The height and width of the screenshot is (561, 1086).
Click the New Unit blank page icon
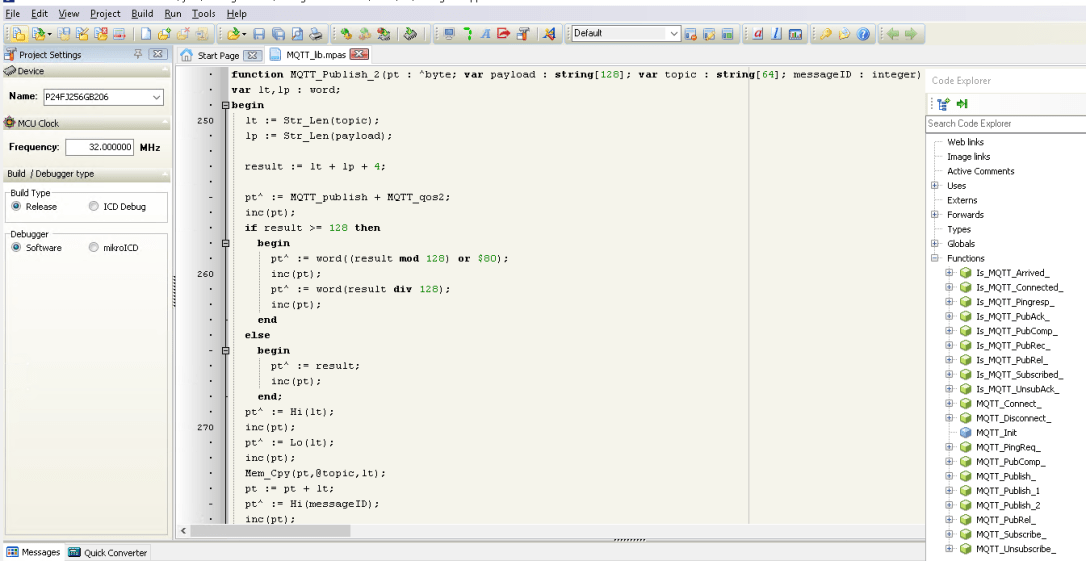point(145,33)
